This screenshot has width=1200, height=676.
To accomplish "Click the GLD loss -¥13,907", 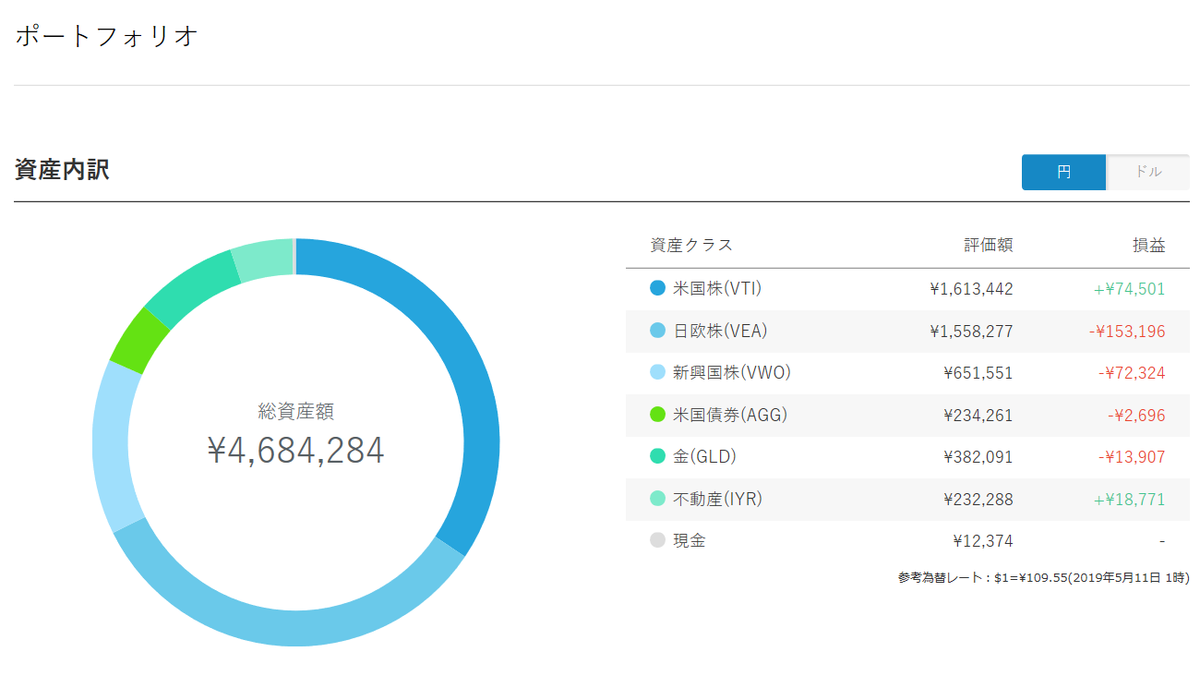I will tap(1131, 457).
